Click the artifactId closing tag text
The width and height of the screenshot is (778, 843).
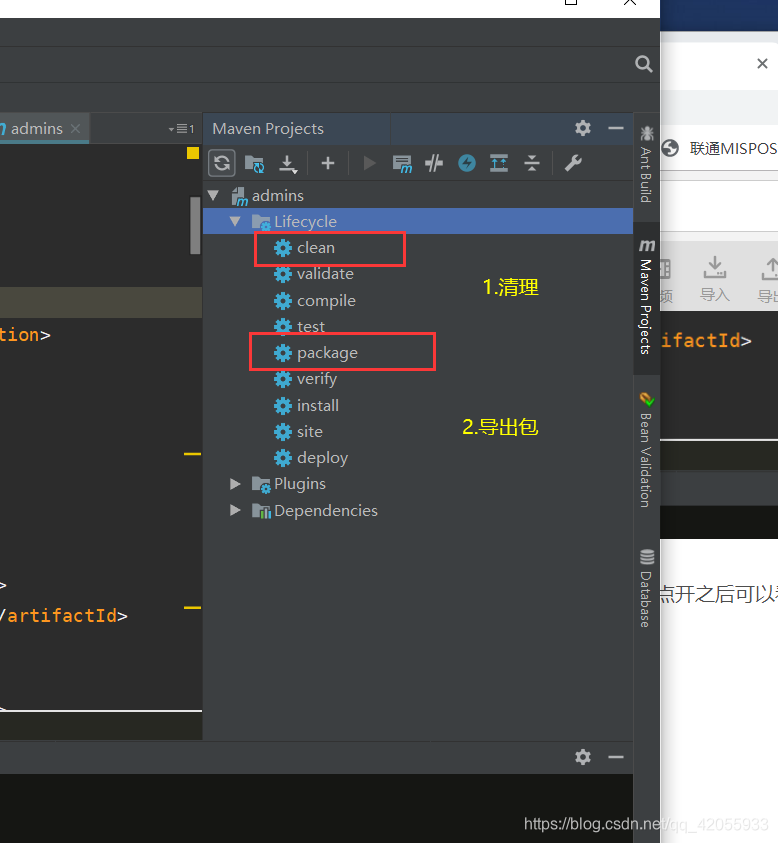(63, 616)
